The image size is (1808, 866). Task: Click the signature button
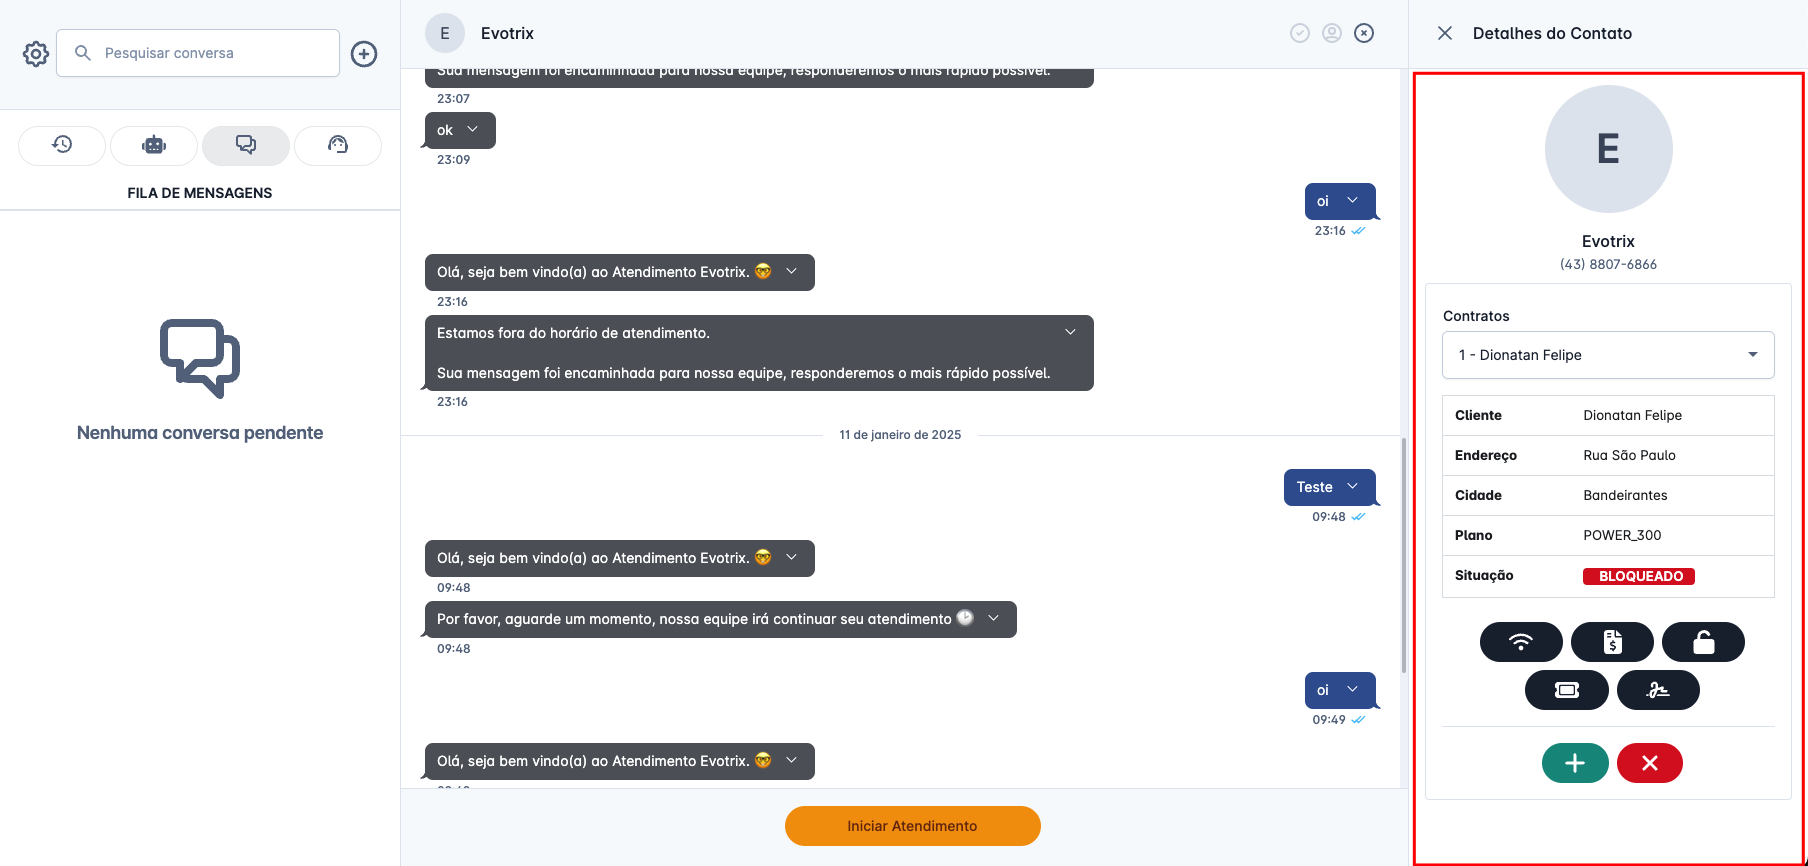point(1658,690)
